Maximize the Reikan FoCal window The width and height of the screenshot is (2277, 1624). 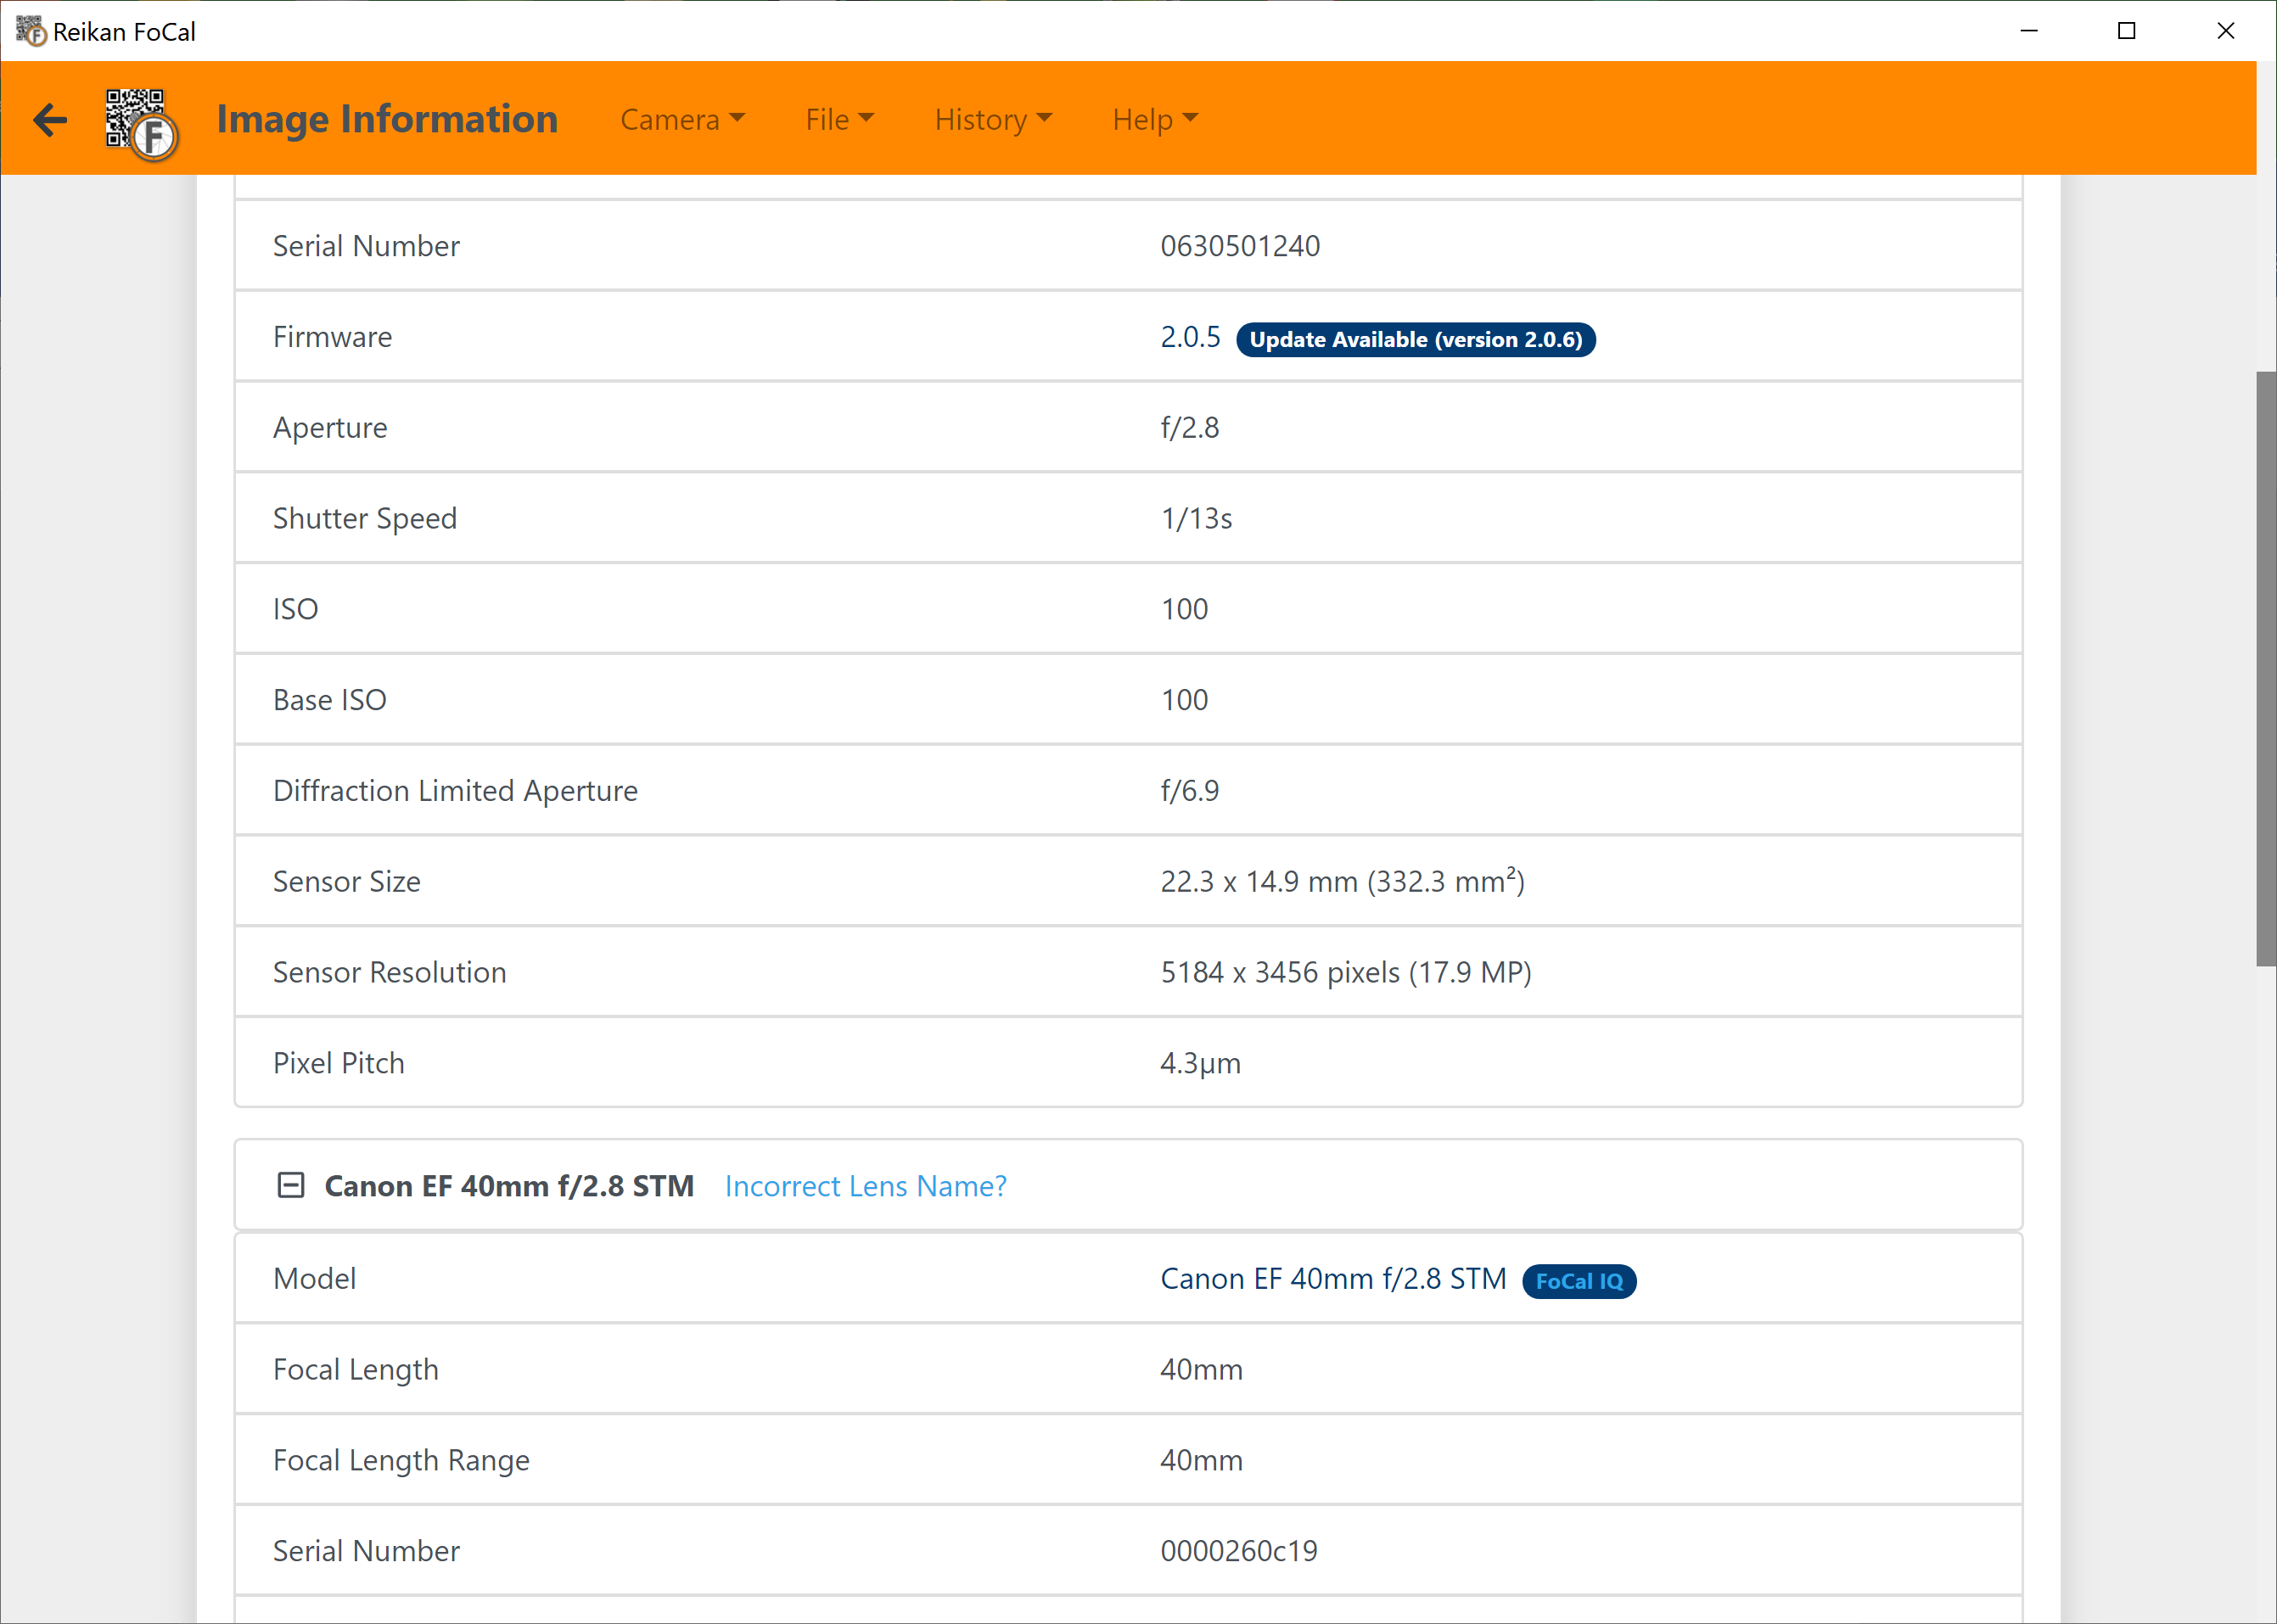coord(2127,31)
